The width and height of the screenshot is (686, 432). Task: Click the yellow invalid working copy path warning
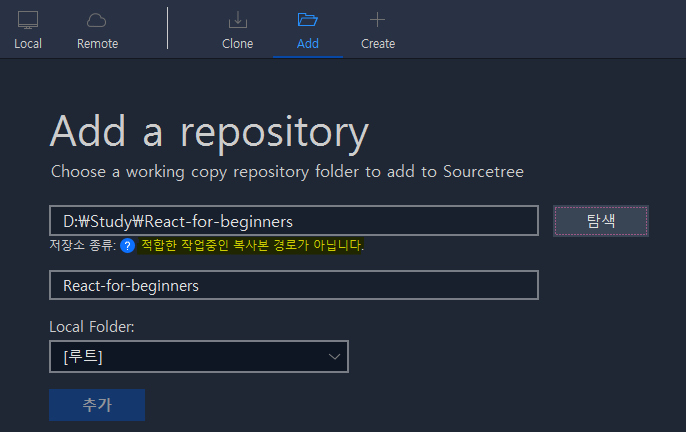pos(251,245)
